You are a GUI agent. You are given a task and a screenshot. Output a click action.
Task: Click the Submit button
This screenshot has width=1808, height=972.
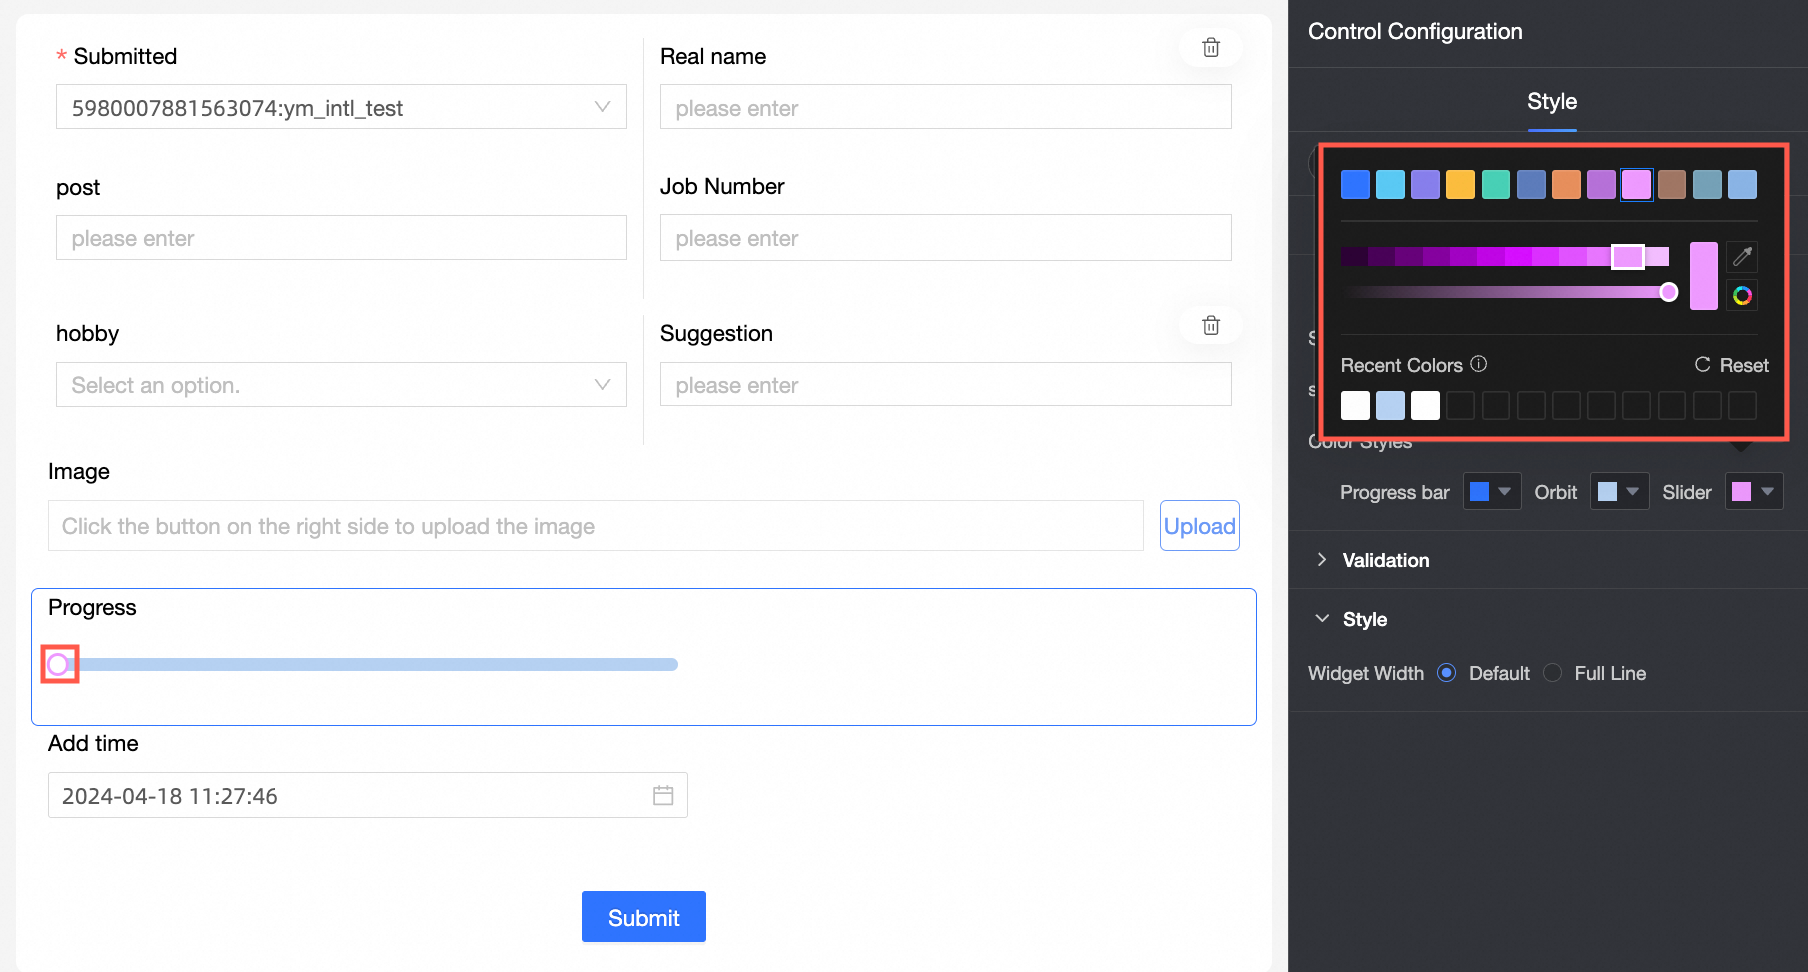coord(643,917)
